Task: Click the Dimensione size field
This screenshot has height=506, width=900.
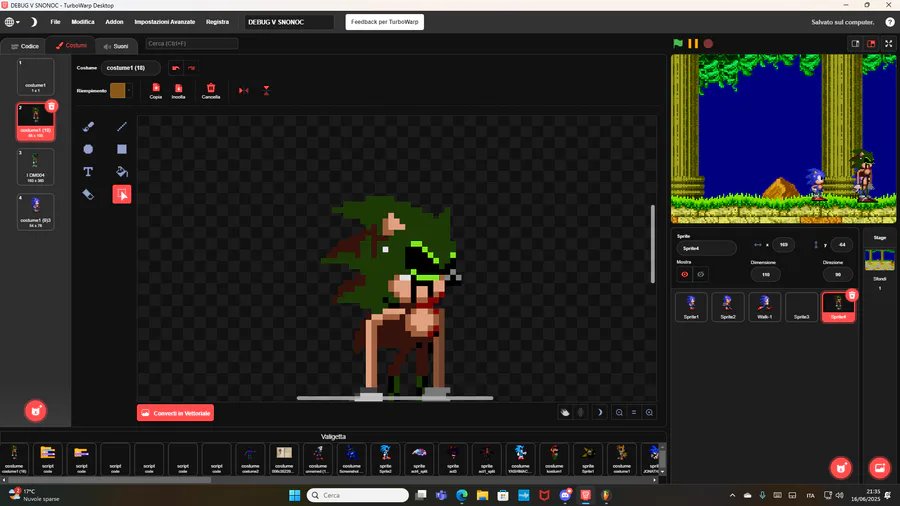Action: (766, 274)
